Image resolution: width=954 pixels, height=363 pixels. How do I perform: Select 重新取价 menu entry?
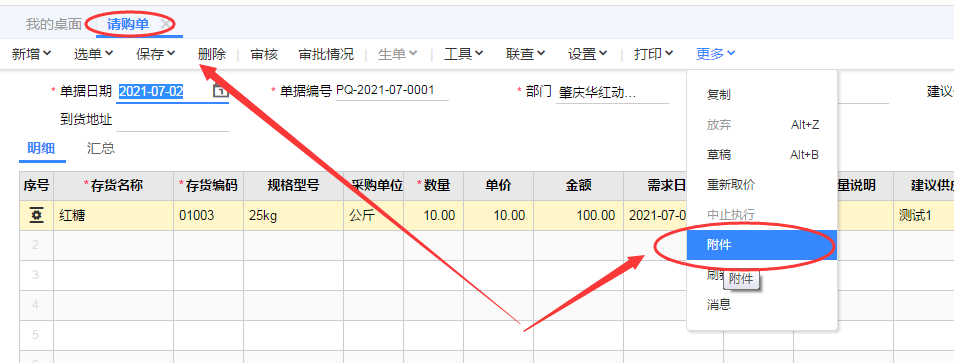coord(762,184)
